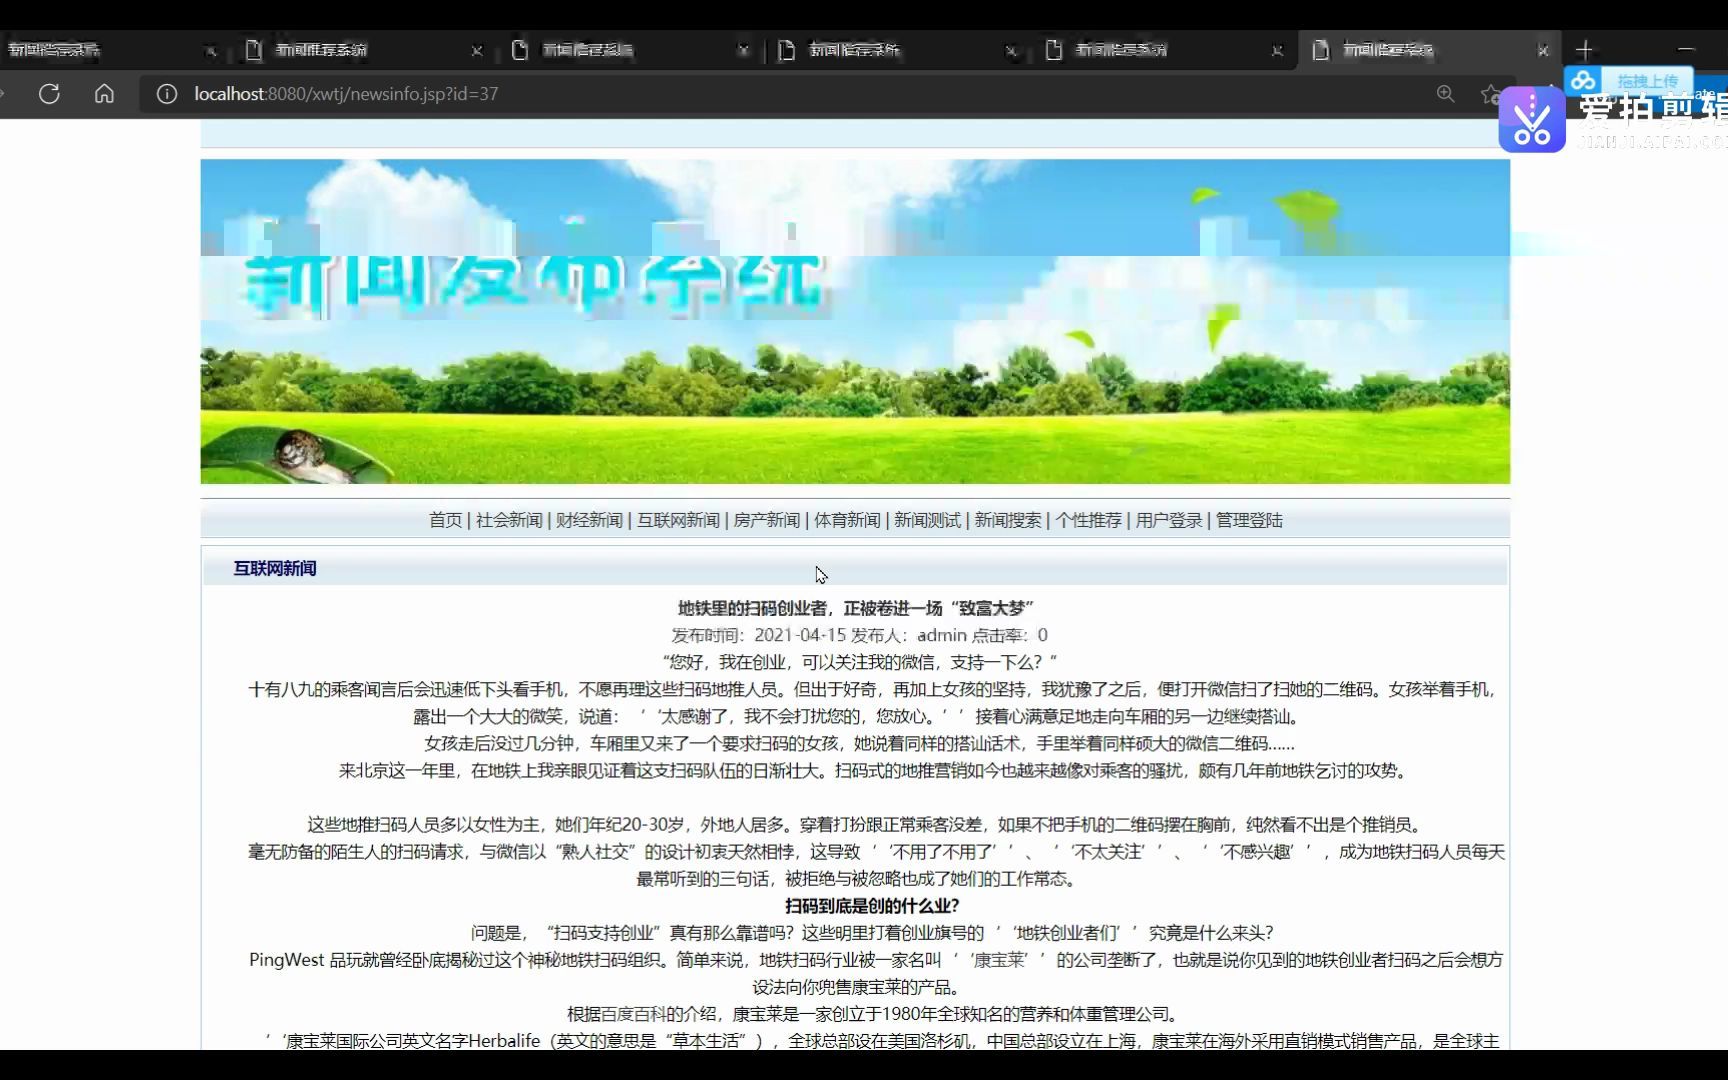Screen dimensions: 1728x1080
Task: Navigate to 首页 in the site menu
Action: 445,520
